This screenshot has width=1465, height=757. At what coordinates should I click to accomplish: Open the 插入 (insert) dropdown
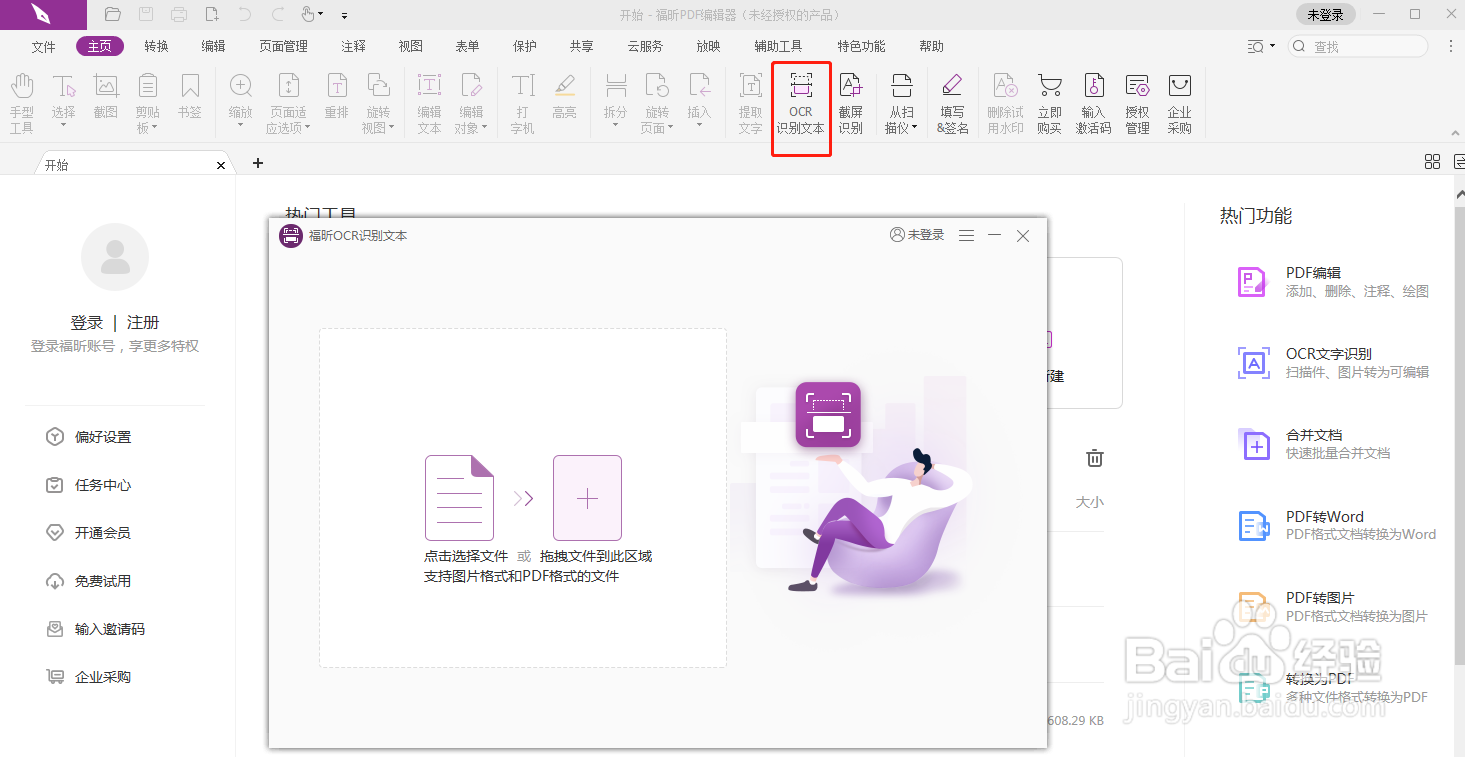[x=700, y=125]
